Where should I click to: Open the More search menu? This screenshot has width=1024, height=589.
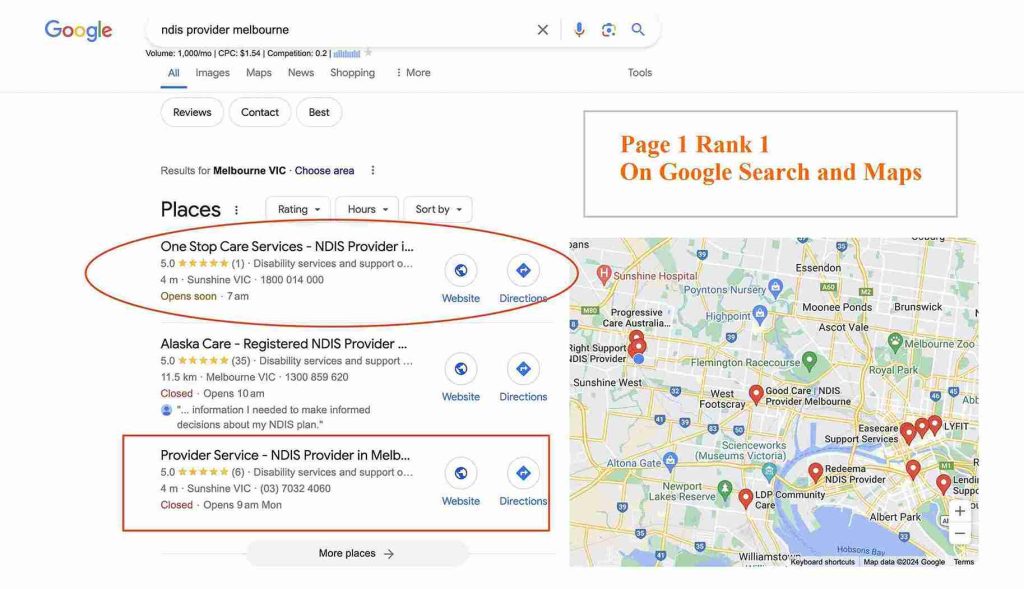point(413,72)
